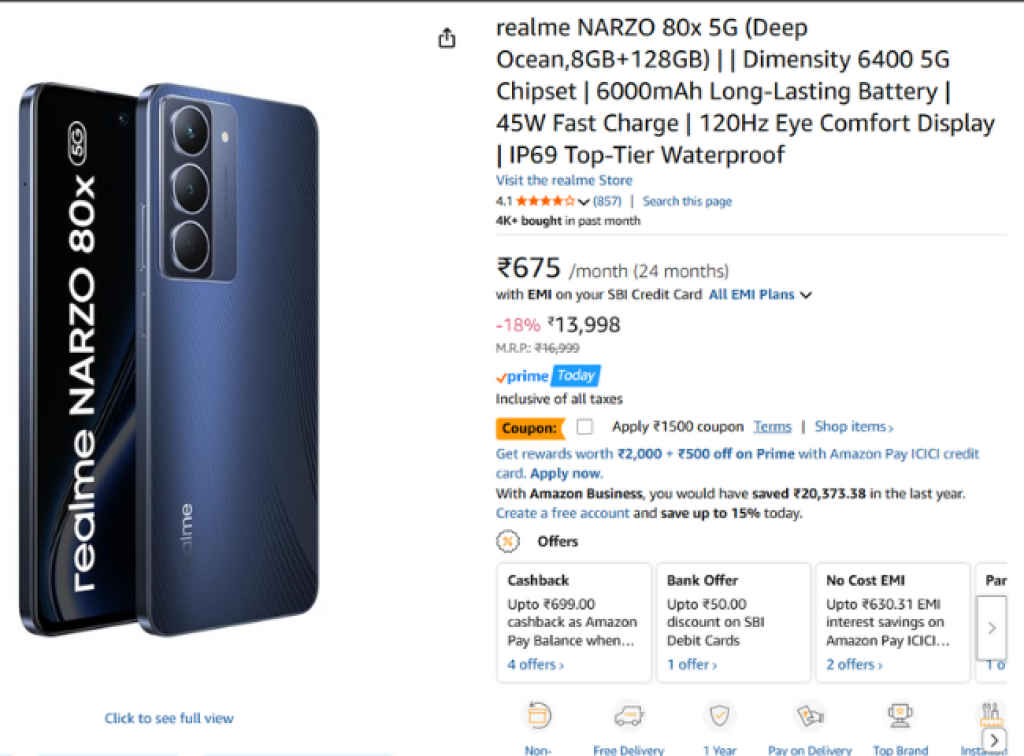This screenshot has height=756, width=1024.
Task: Open coupon Terms link
Action: (772, 426)
